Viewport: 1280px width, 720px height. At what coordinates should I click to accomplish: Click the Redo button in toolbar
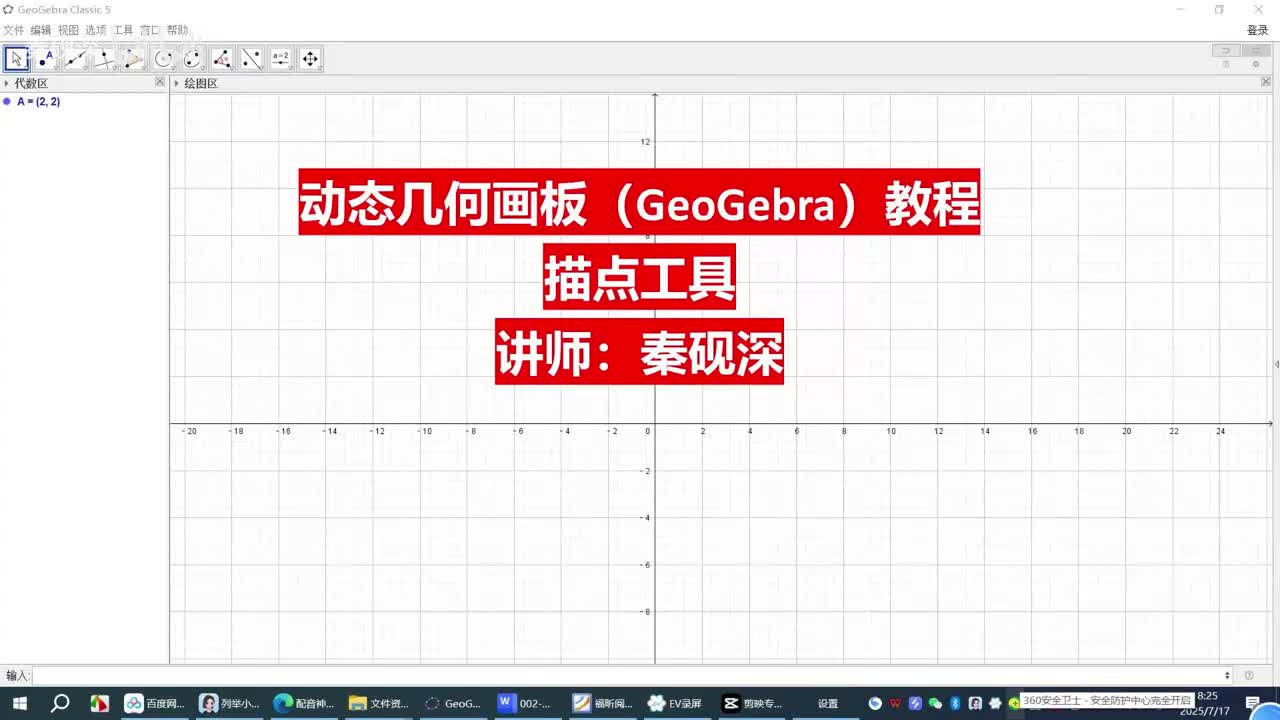pyautogui.click(x=1255, y=51)
